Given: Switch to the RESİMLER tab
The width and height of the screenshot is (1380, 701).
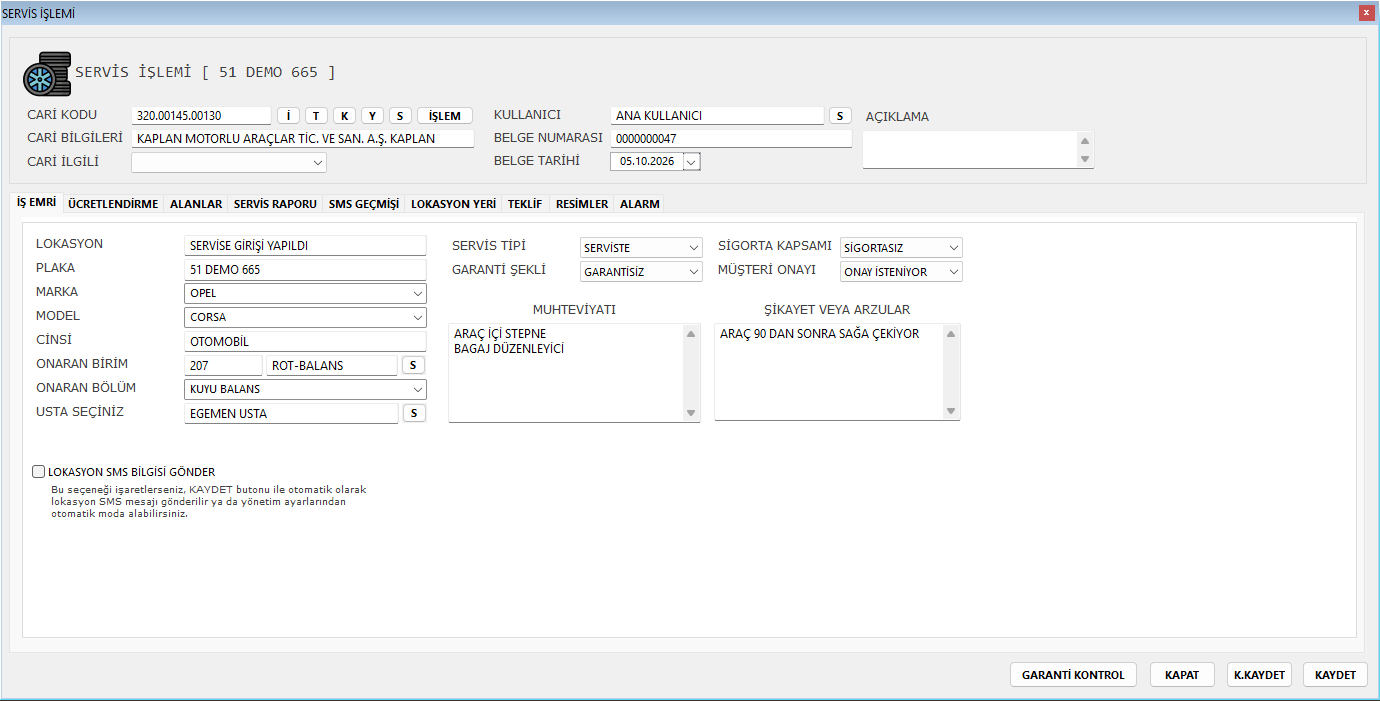Looking at the screenshot, I should click(x=582, y=204).
